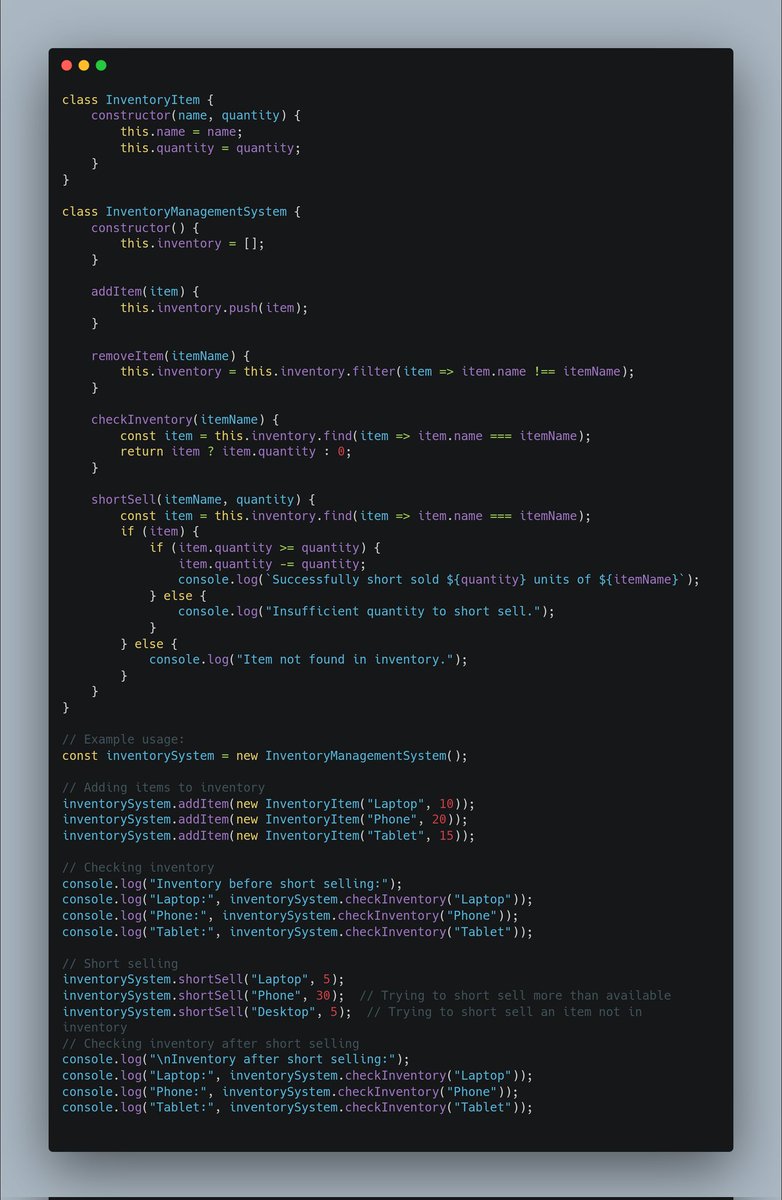Click the red close dot
This screenshot has width=782, height=1200.
[67, 65]
